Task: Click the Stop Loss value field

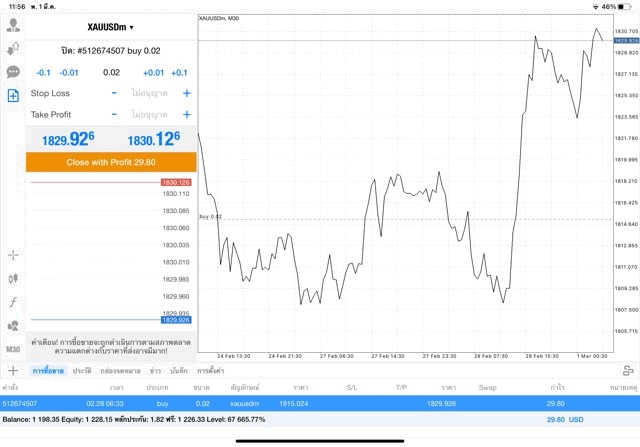Action: click(x=150, y=93)
